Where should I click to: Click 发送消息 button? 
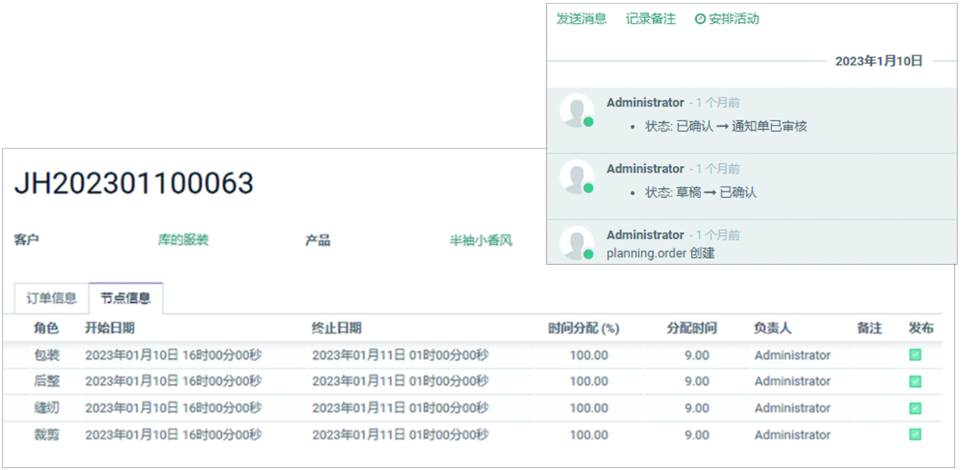582,19
